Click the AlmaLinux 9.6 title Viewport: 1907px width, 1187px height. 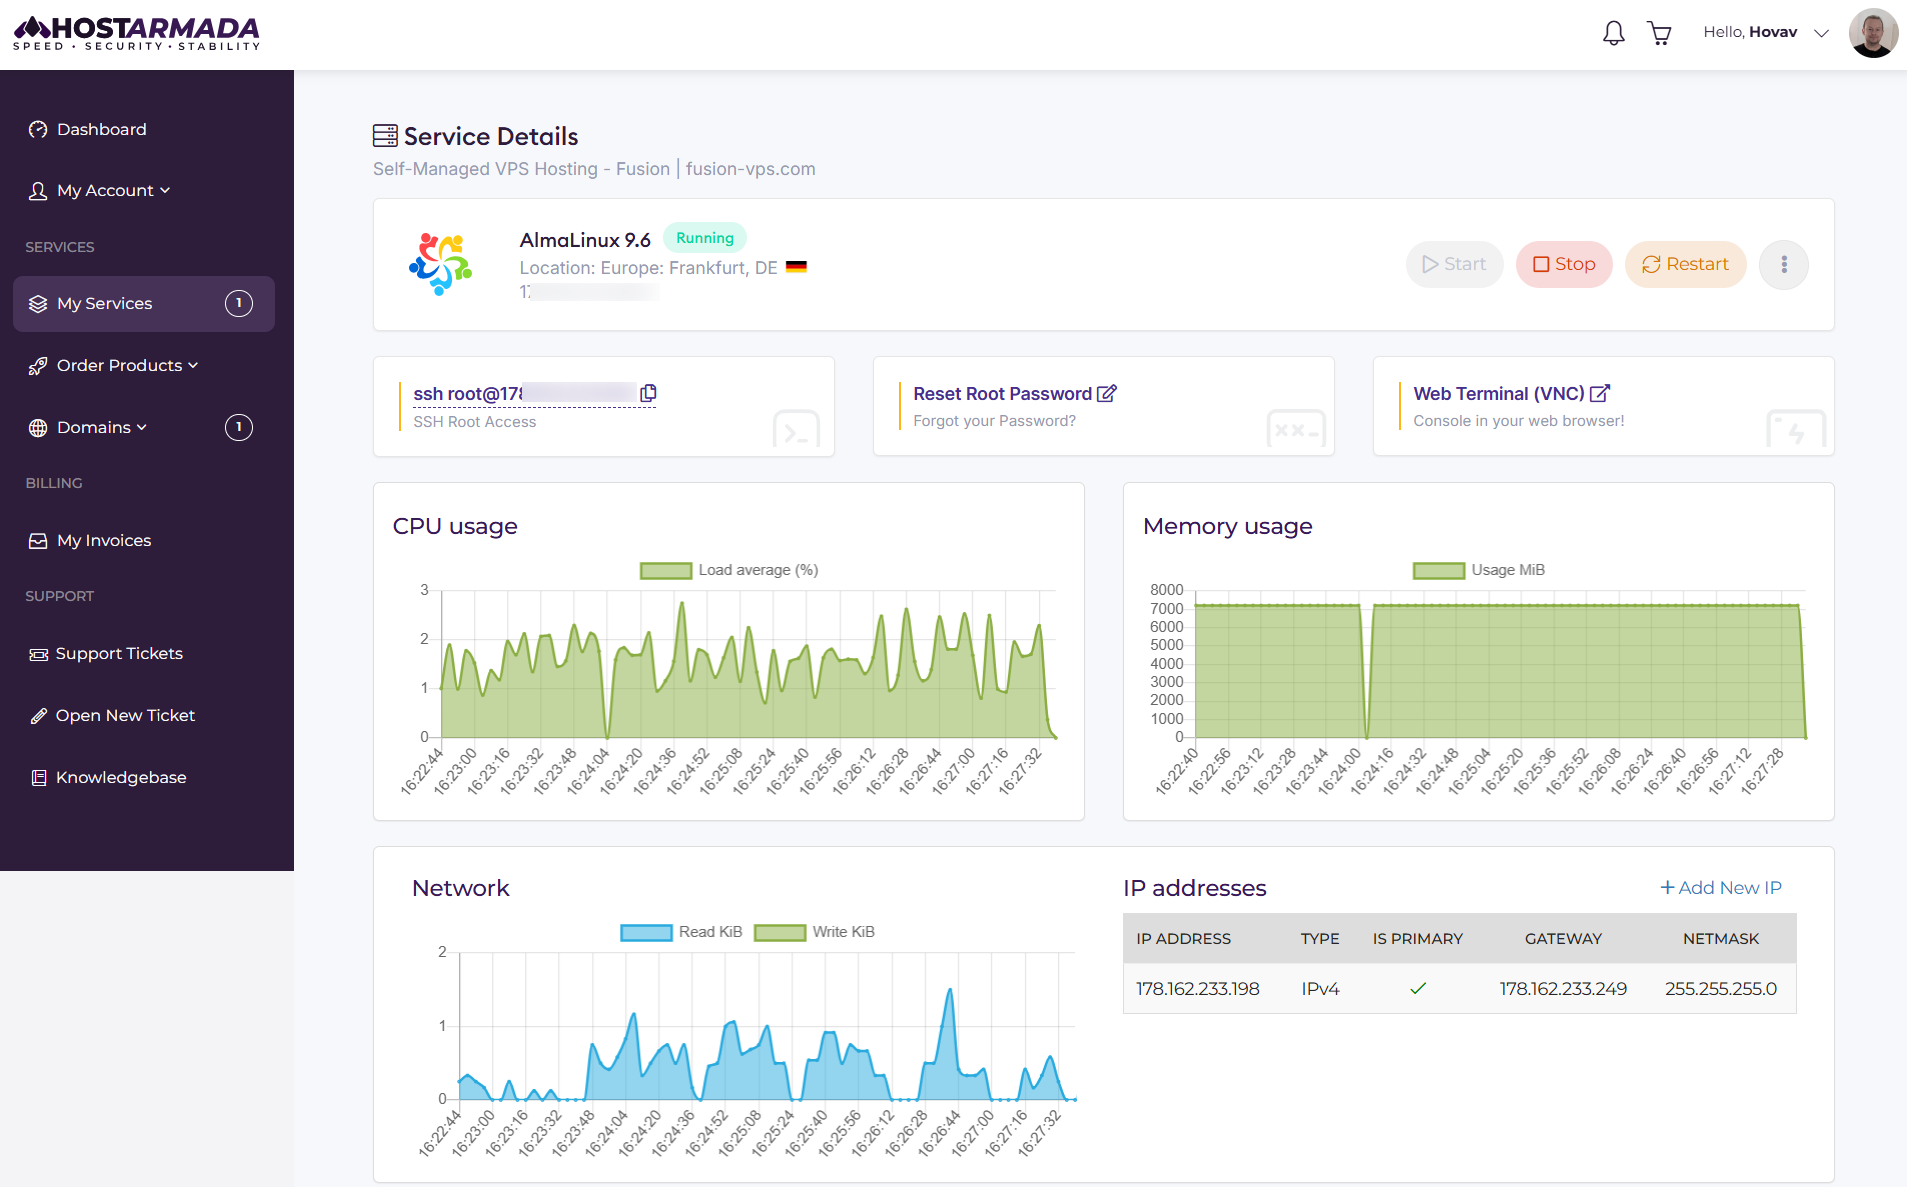(x=585, y=240)
